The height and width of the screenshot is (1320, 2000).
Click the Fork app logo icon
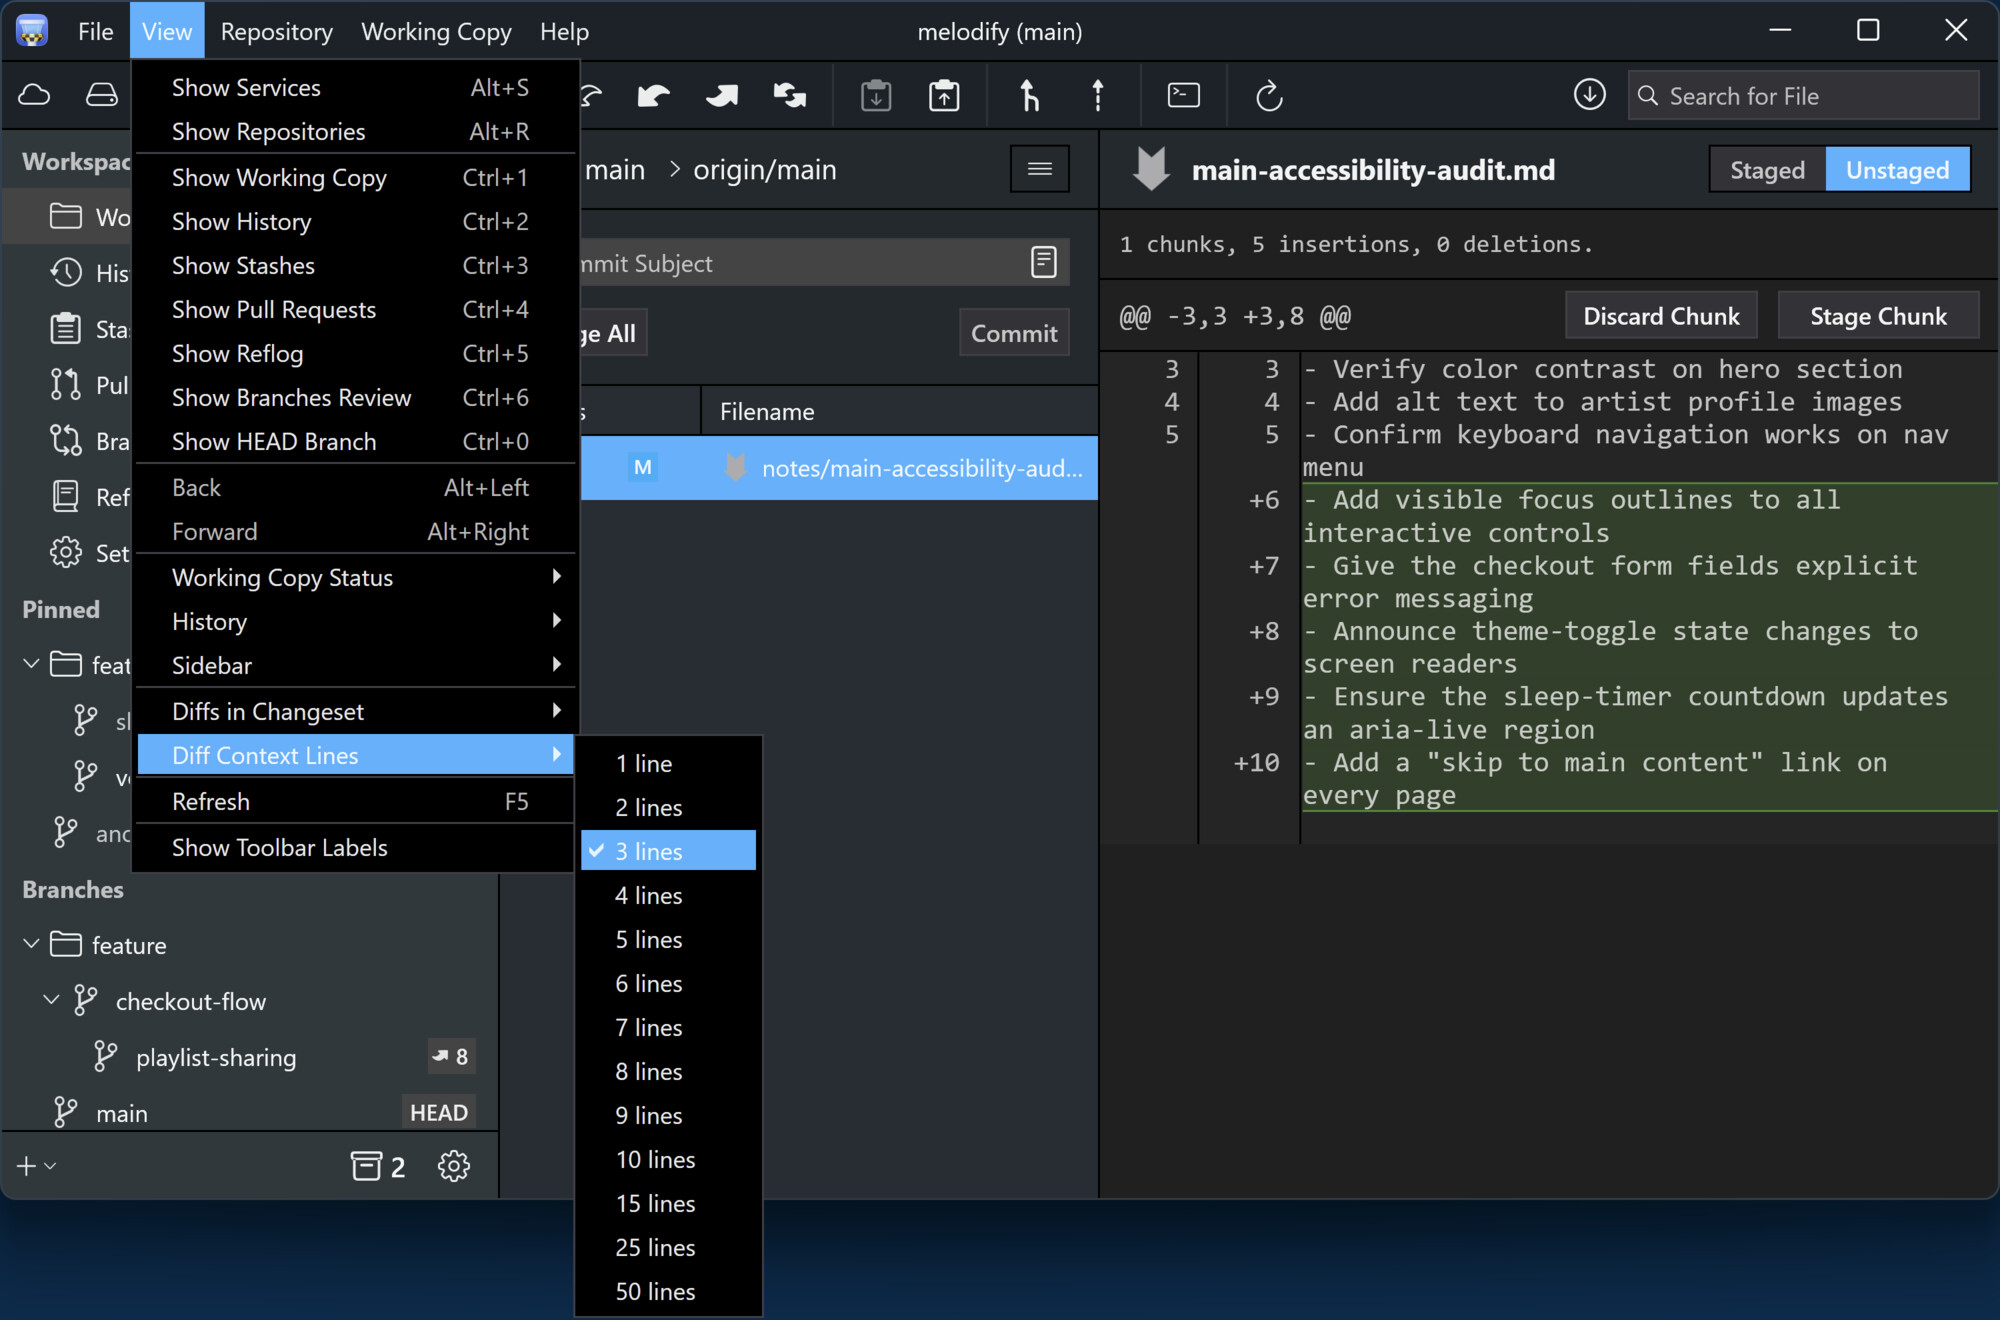32,31
